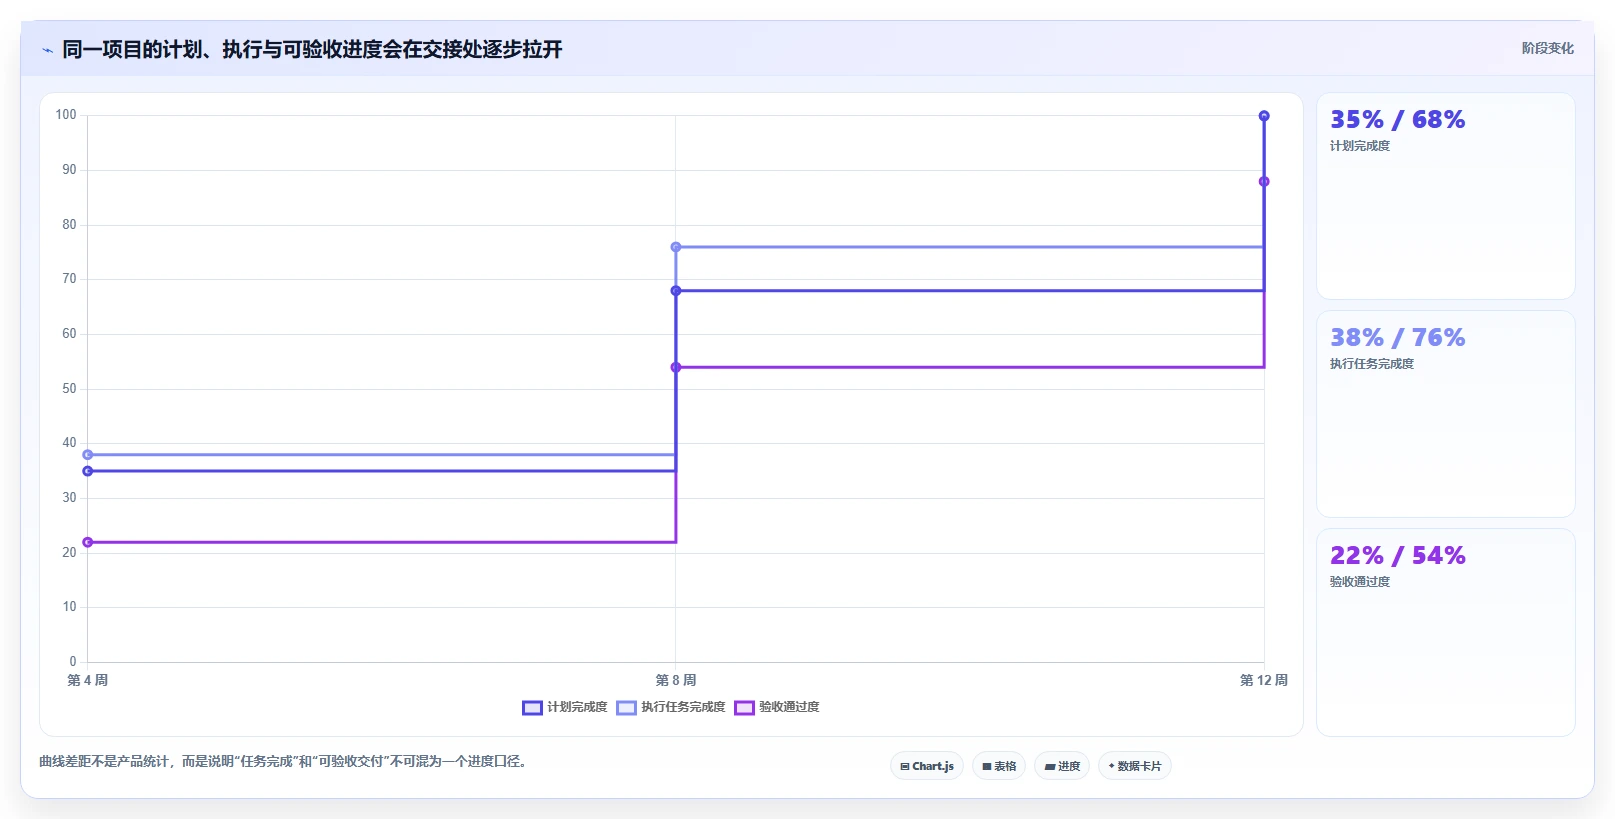The width and height of the screenshot is (1615, 819).
Task: Click the 进度 chip
Action: 1062,766
